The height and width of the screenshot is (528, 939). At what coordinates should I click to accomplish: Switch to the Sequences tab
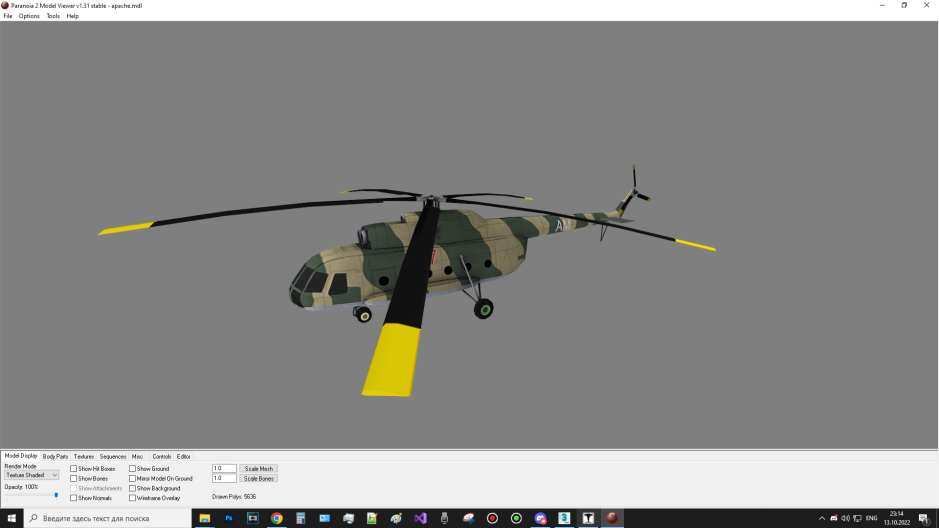[112, 456]
